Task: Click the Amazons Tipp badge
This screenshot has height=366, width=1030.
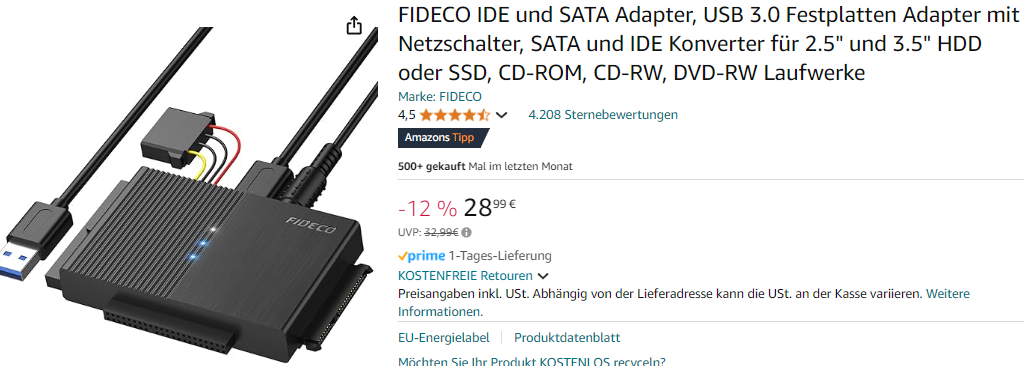Action: tap(445, 137)
